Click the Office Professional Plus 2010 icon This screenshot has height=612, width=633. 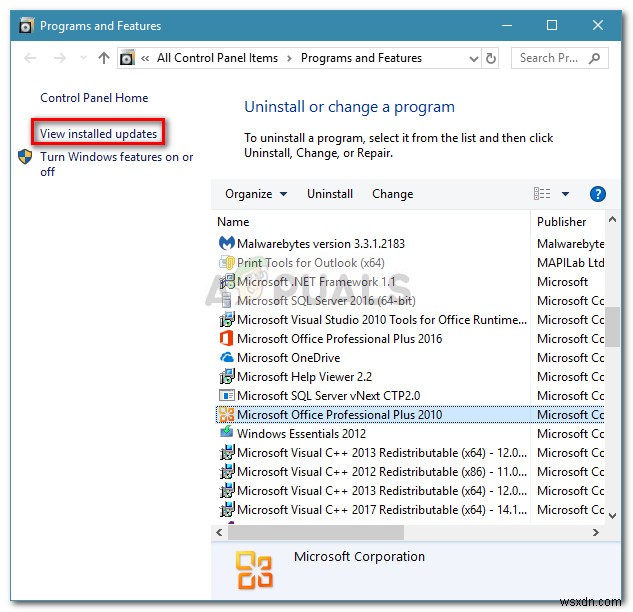[226, 414]
